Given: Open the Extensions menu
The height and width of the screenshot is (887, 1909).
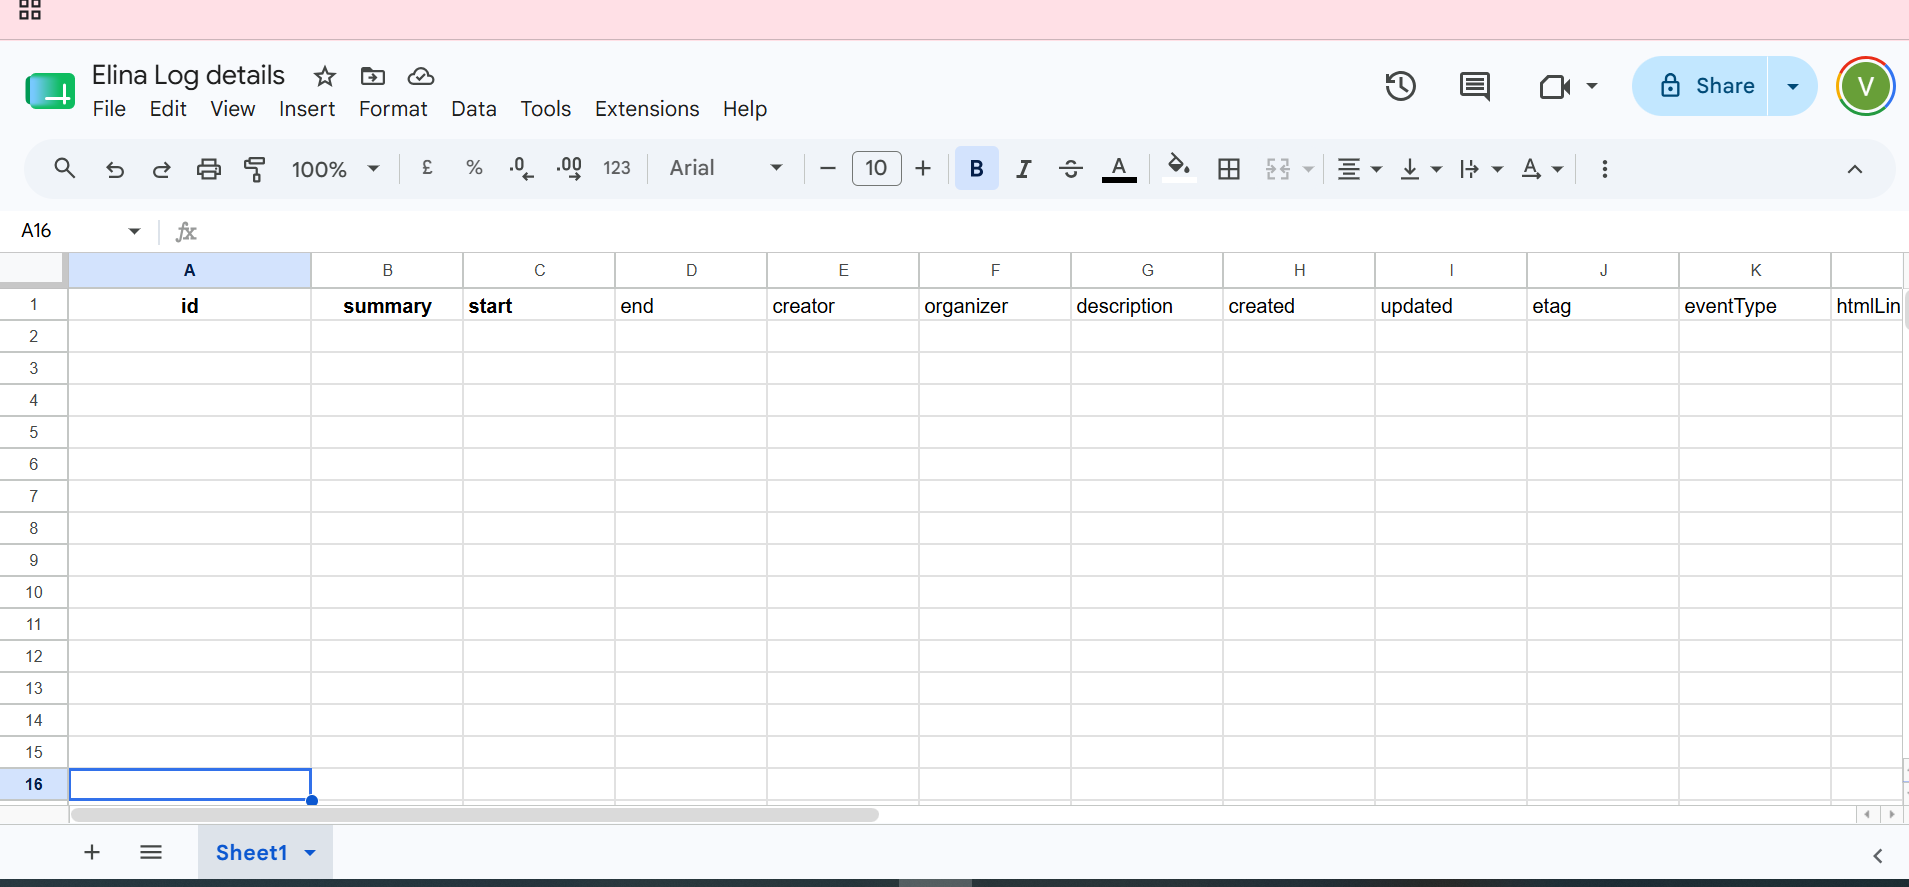Looking at the screenshot, I should tap(647, 109).
